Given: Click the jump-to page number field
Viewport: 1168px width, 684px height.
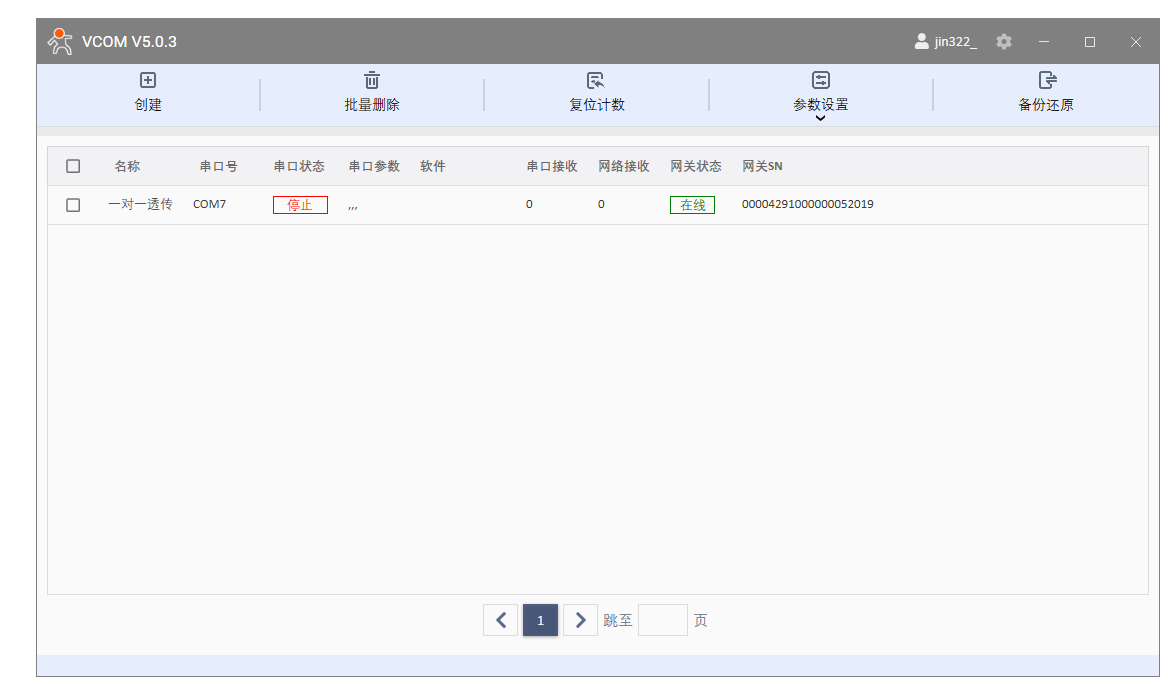Looking at the screenshot, I should tap(662, 620).
